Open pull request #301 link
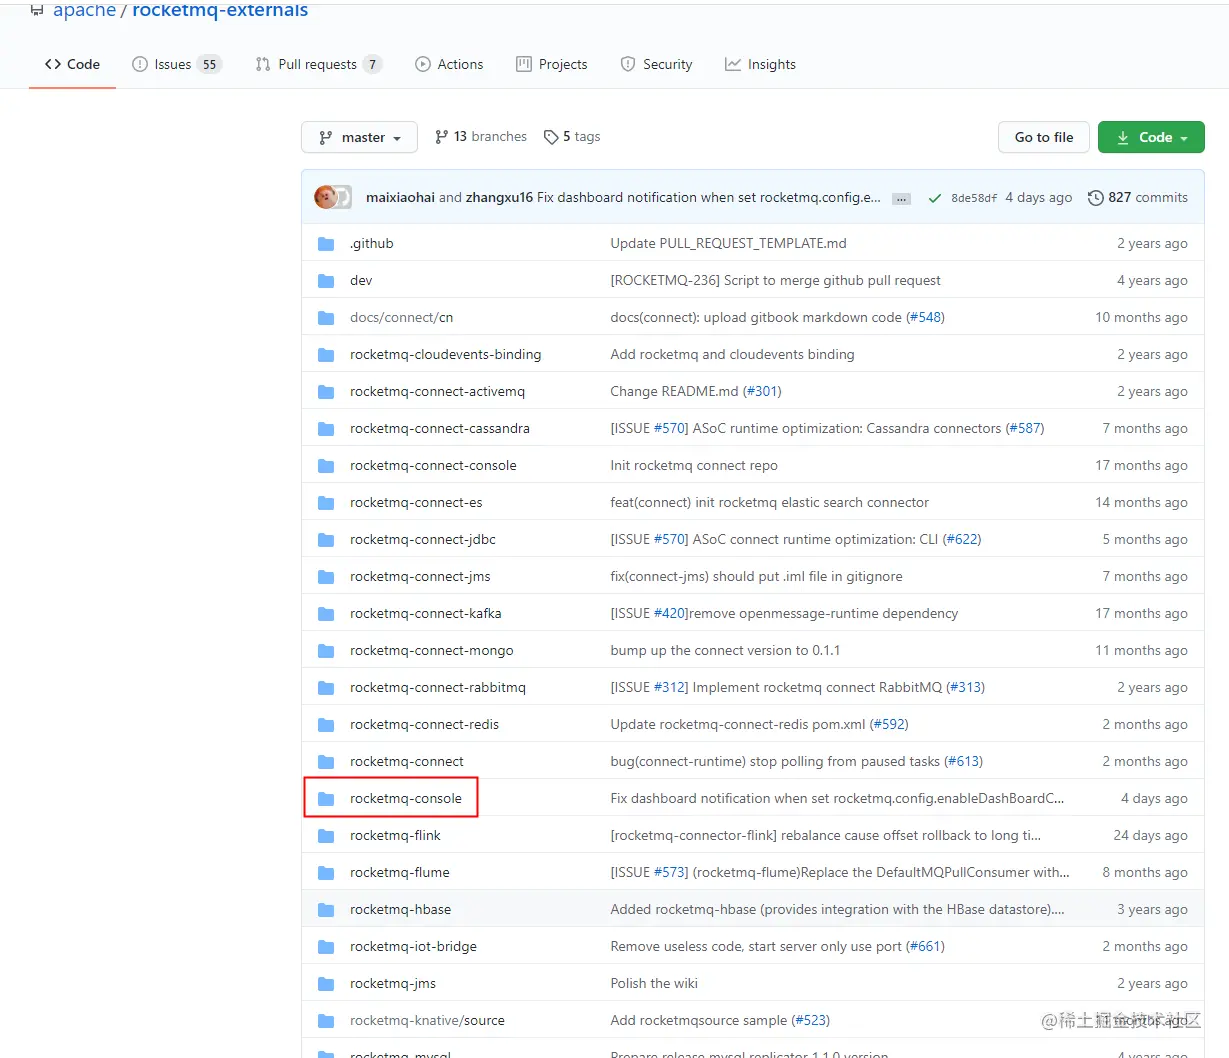Image resolution: width=1229 pixels, height=1058 pixels. [762, 392]
